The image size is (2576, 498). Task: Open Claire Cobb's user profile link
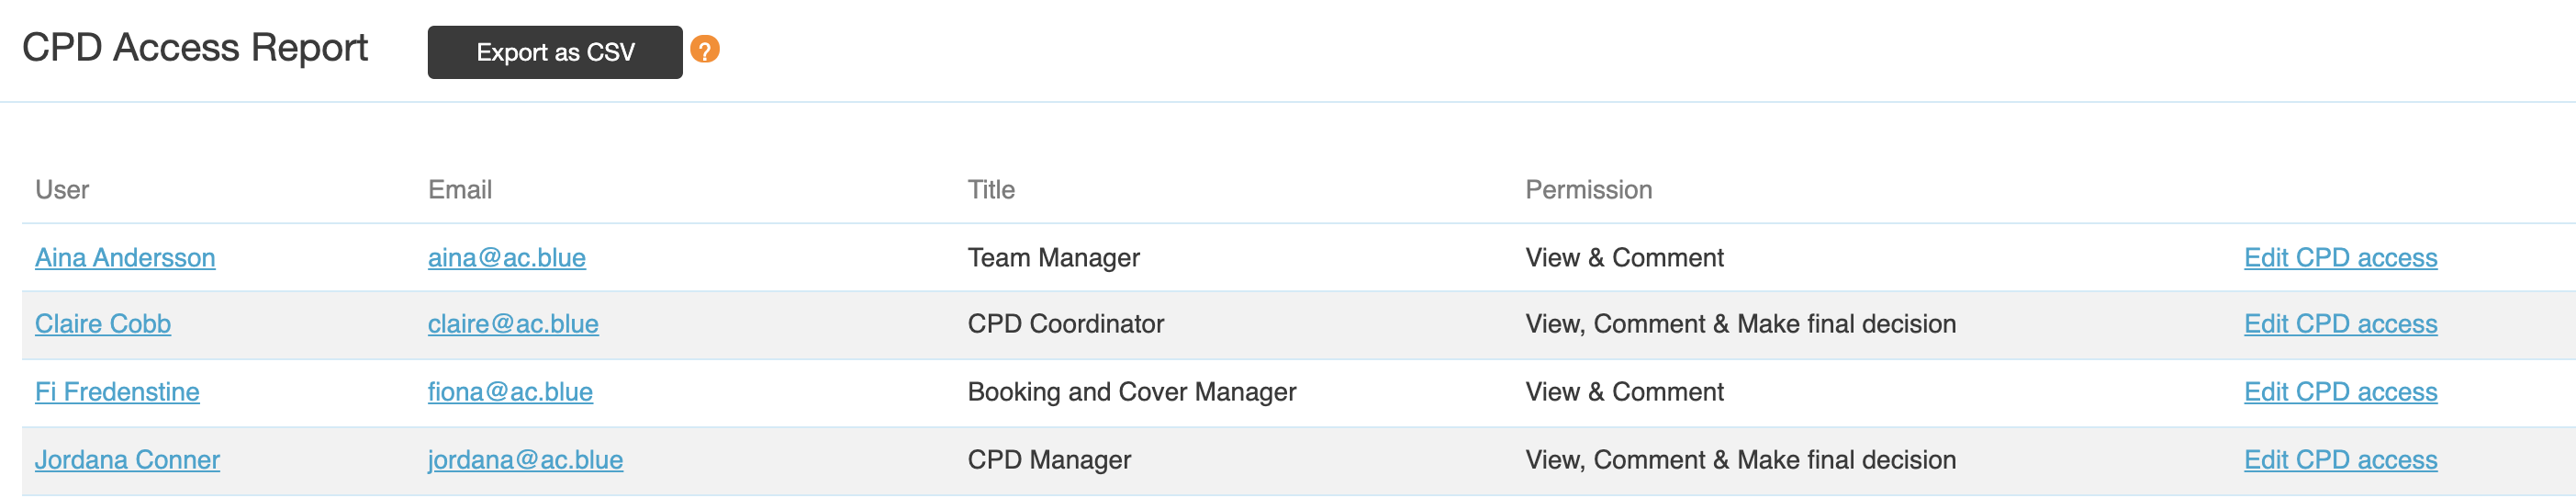(103, 324)
